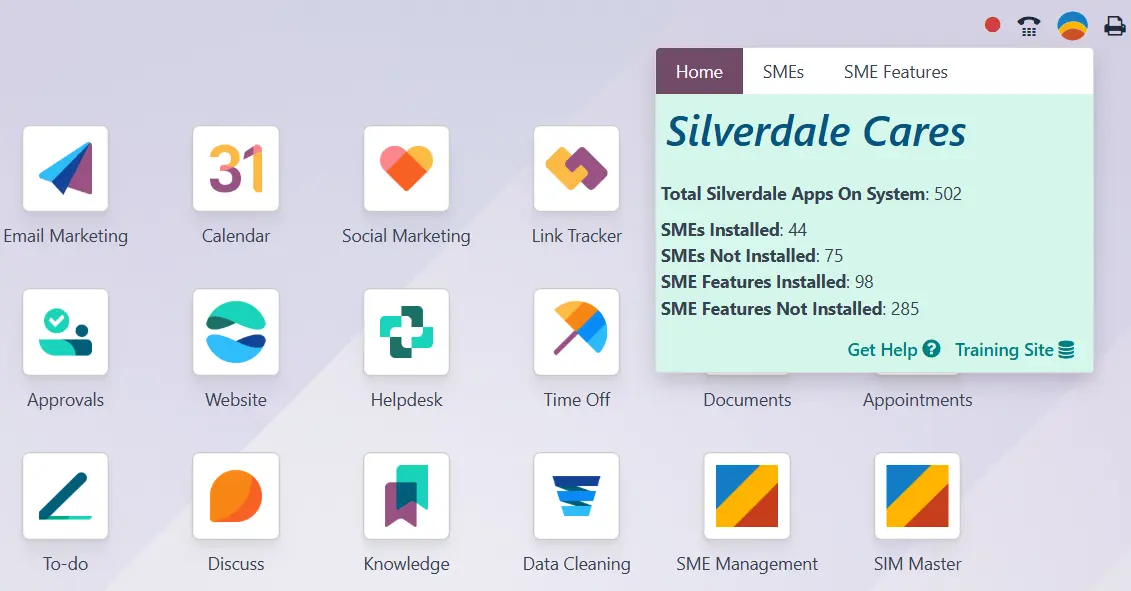The image size is (1131, 591).
Task: Open the Link Tracker app
Action: point(576,169)
